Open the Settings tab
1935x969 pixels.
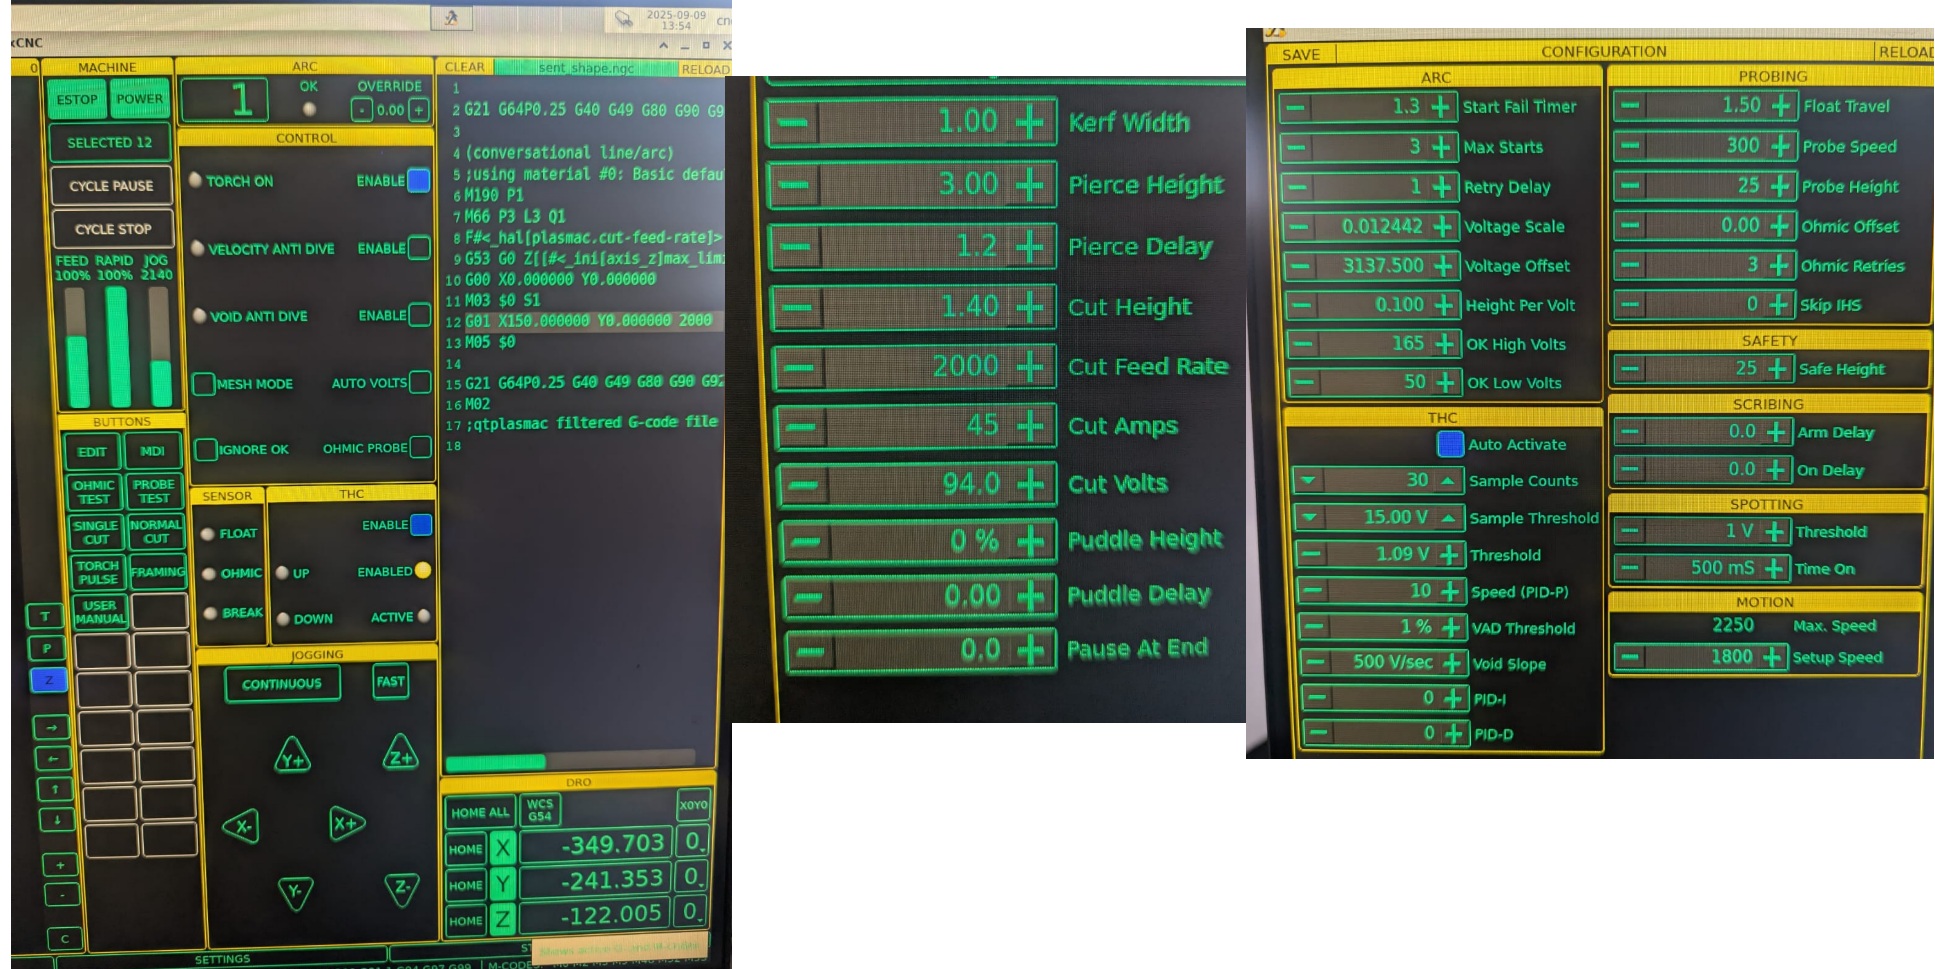tap(222, 959)
